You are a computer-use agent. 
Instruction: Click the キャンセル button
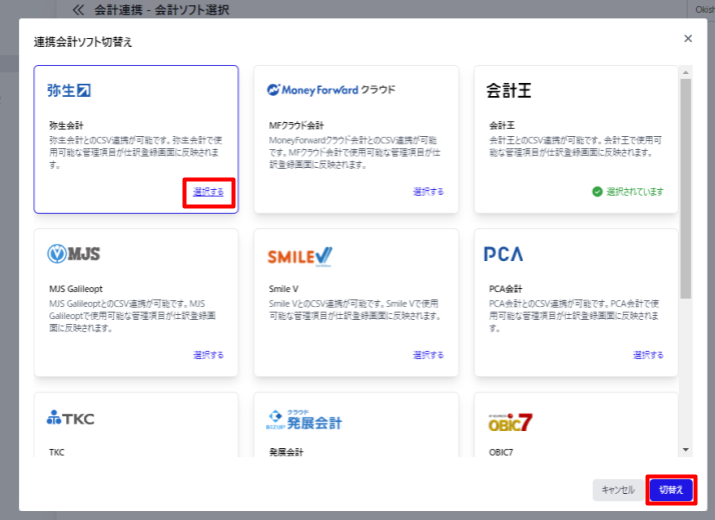coord(618,490)
